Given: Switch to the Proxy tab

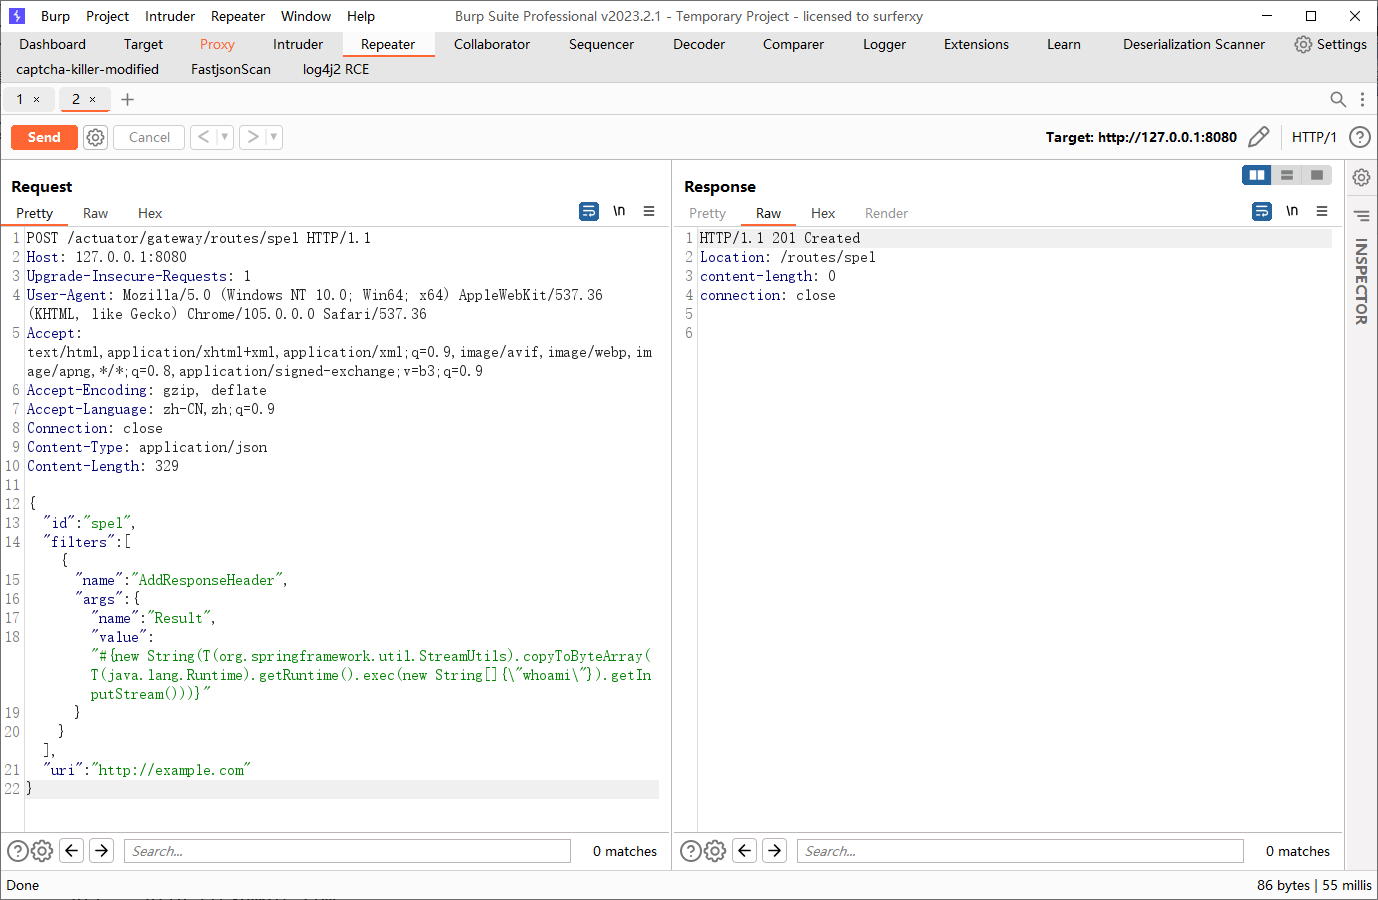Looking at the screenshot, I should [x=217, y=44].
